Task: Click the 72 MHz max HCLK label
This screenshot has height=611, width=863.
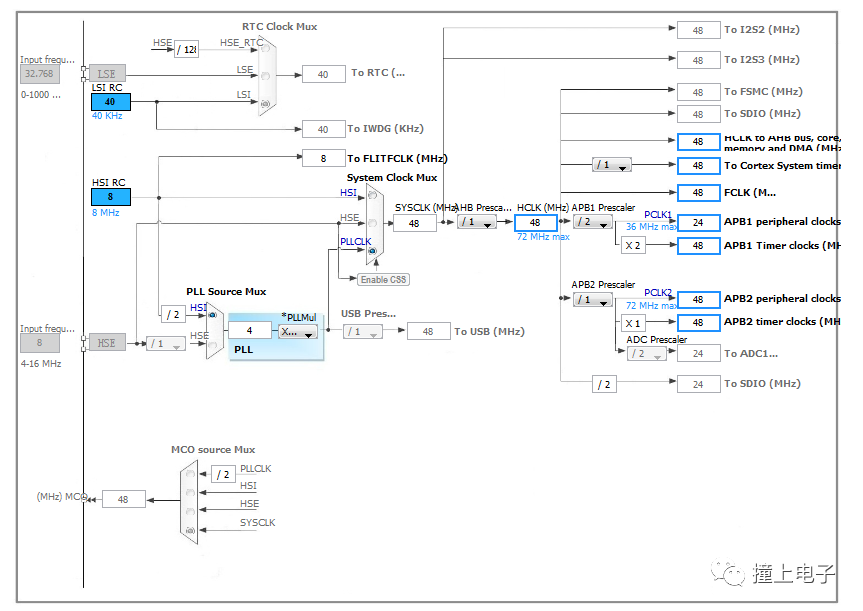Action: coord(543,237)
